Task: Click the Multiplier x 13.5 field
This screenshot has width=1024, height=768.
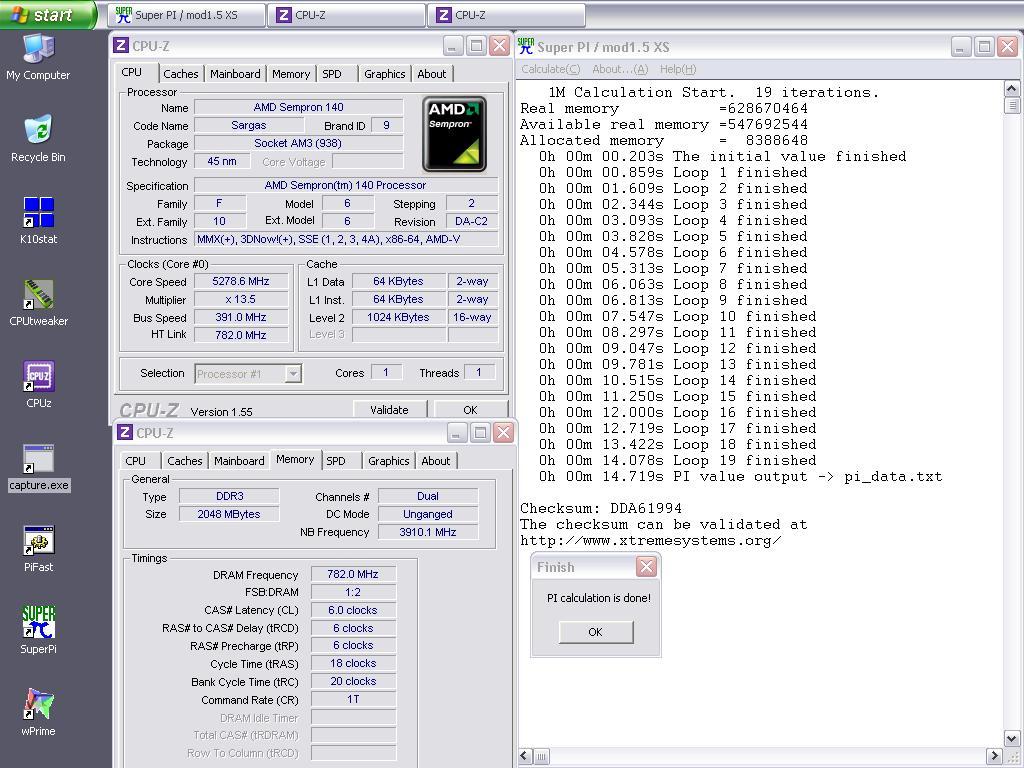Action: (241, 299)
